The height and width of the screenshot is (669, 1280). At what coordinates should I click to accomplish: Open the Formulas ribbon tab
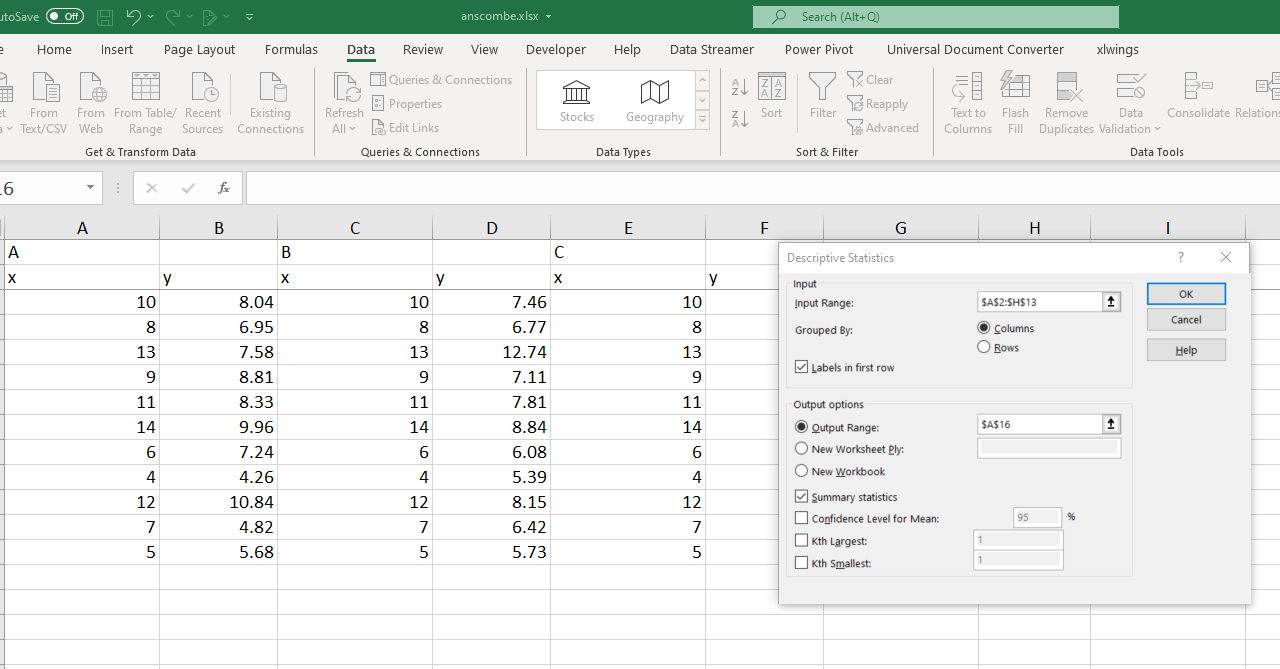291,49
